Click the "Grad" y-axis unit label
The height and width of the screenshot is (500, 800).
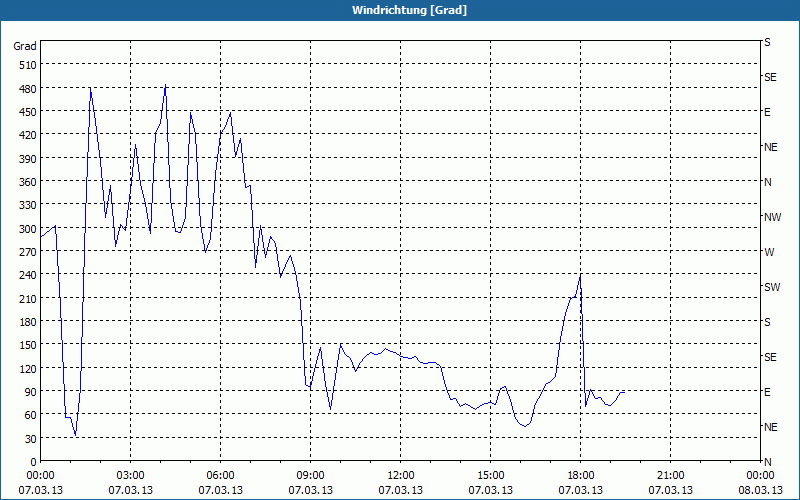(25, 46)
